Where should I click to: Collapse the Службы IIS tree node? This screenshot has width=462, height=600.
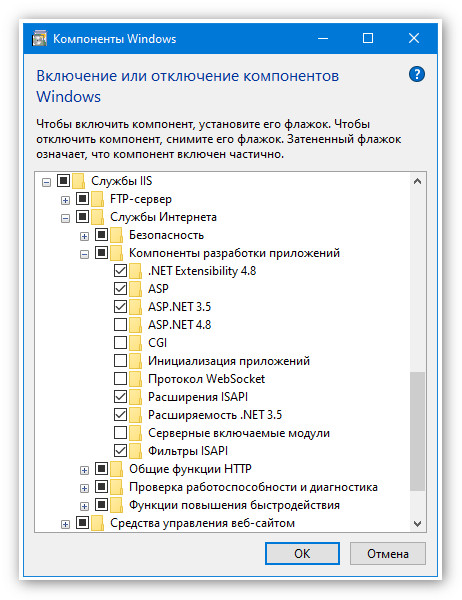click(x=46, y=182)
